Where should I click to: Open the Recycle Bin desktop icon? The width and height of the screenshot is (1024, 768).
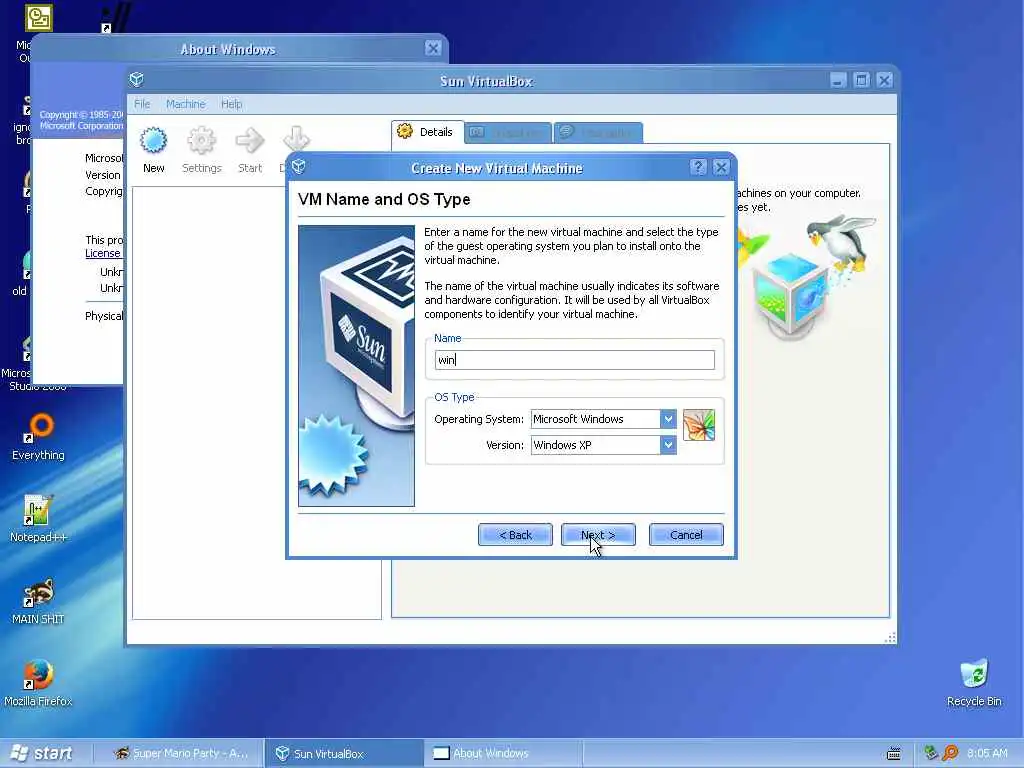(x=974, y=683)
